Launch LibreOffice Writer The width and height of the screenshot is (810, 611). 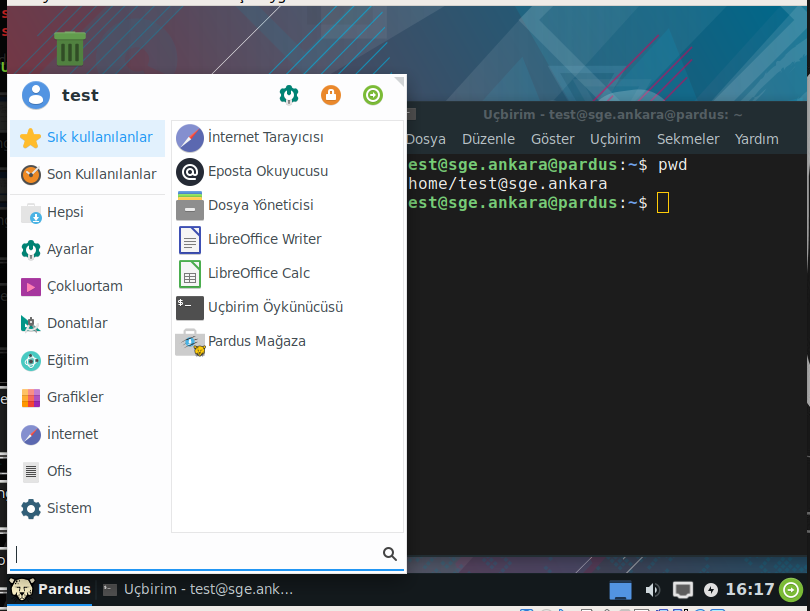tap(287, 240)
